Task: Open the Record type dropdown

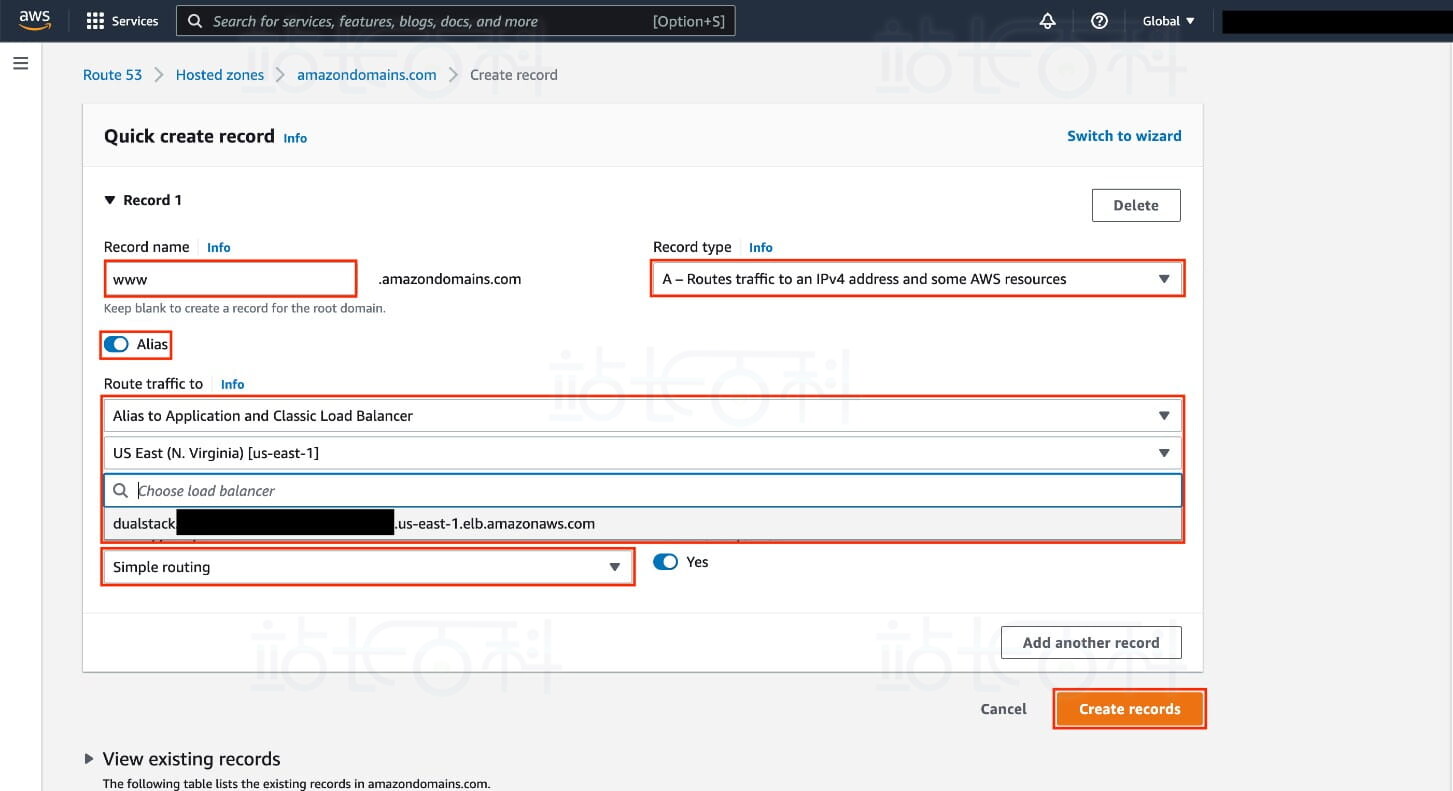Action: coord(917,279)
